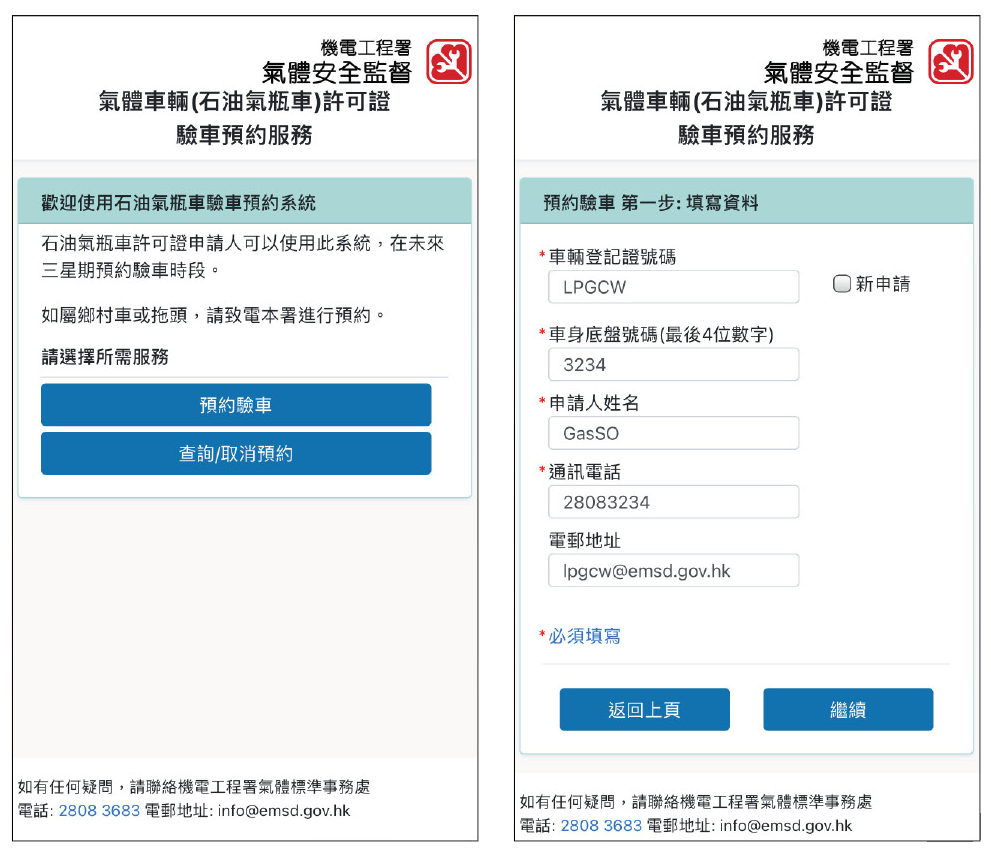Viewport: 991px width, 851px height.
Task: Open 查詢/取消預約 service
Action: (x=236, y=454)
